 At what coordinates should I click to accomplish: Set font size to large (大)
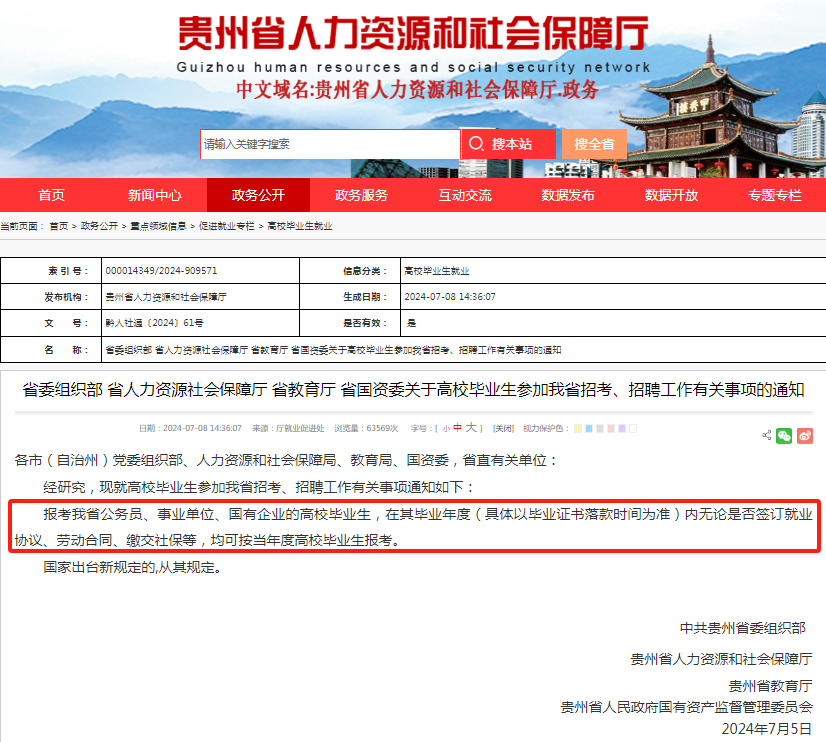coord(471,428)
